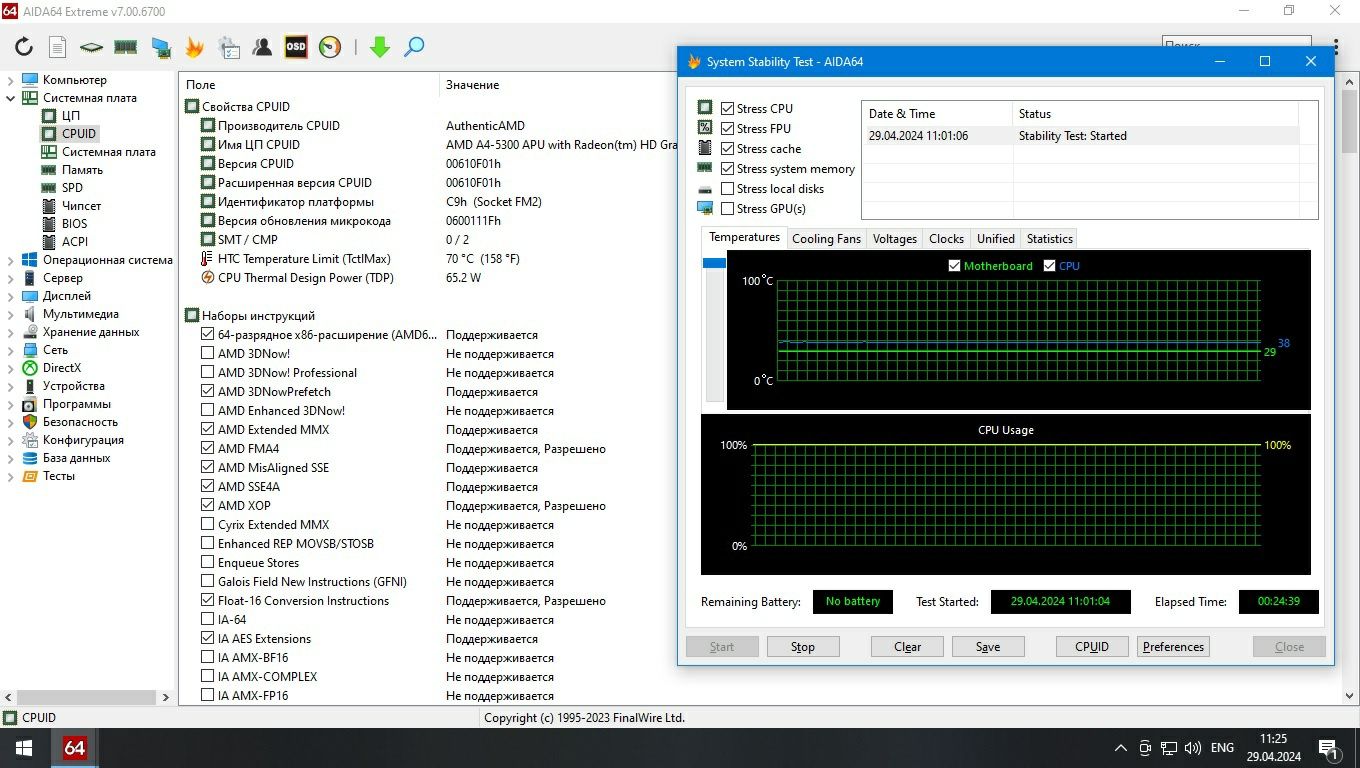
Task: Click the monitor diagnostics toolbar icon
Action: (x=160, y=47)
